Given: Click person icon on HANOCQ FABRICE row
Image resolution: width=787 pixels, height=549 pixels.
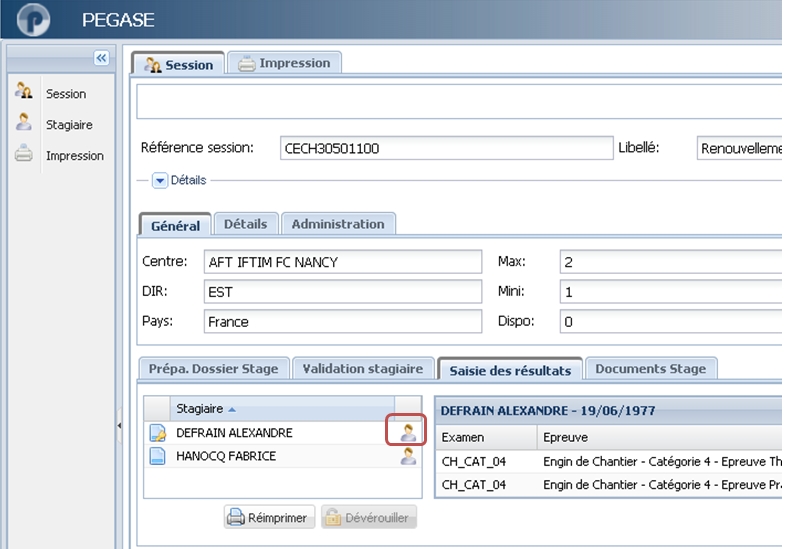Looking at the screenshot, I should coord(408,456).
